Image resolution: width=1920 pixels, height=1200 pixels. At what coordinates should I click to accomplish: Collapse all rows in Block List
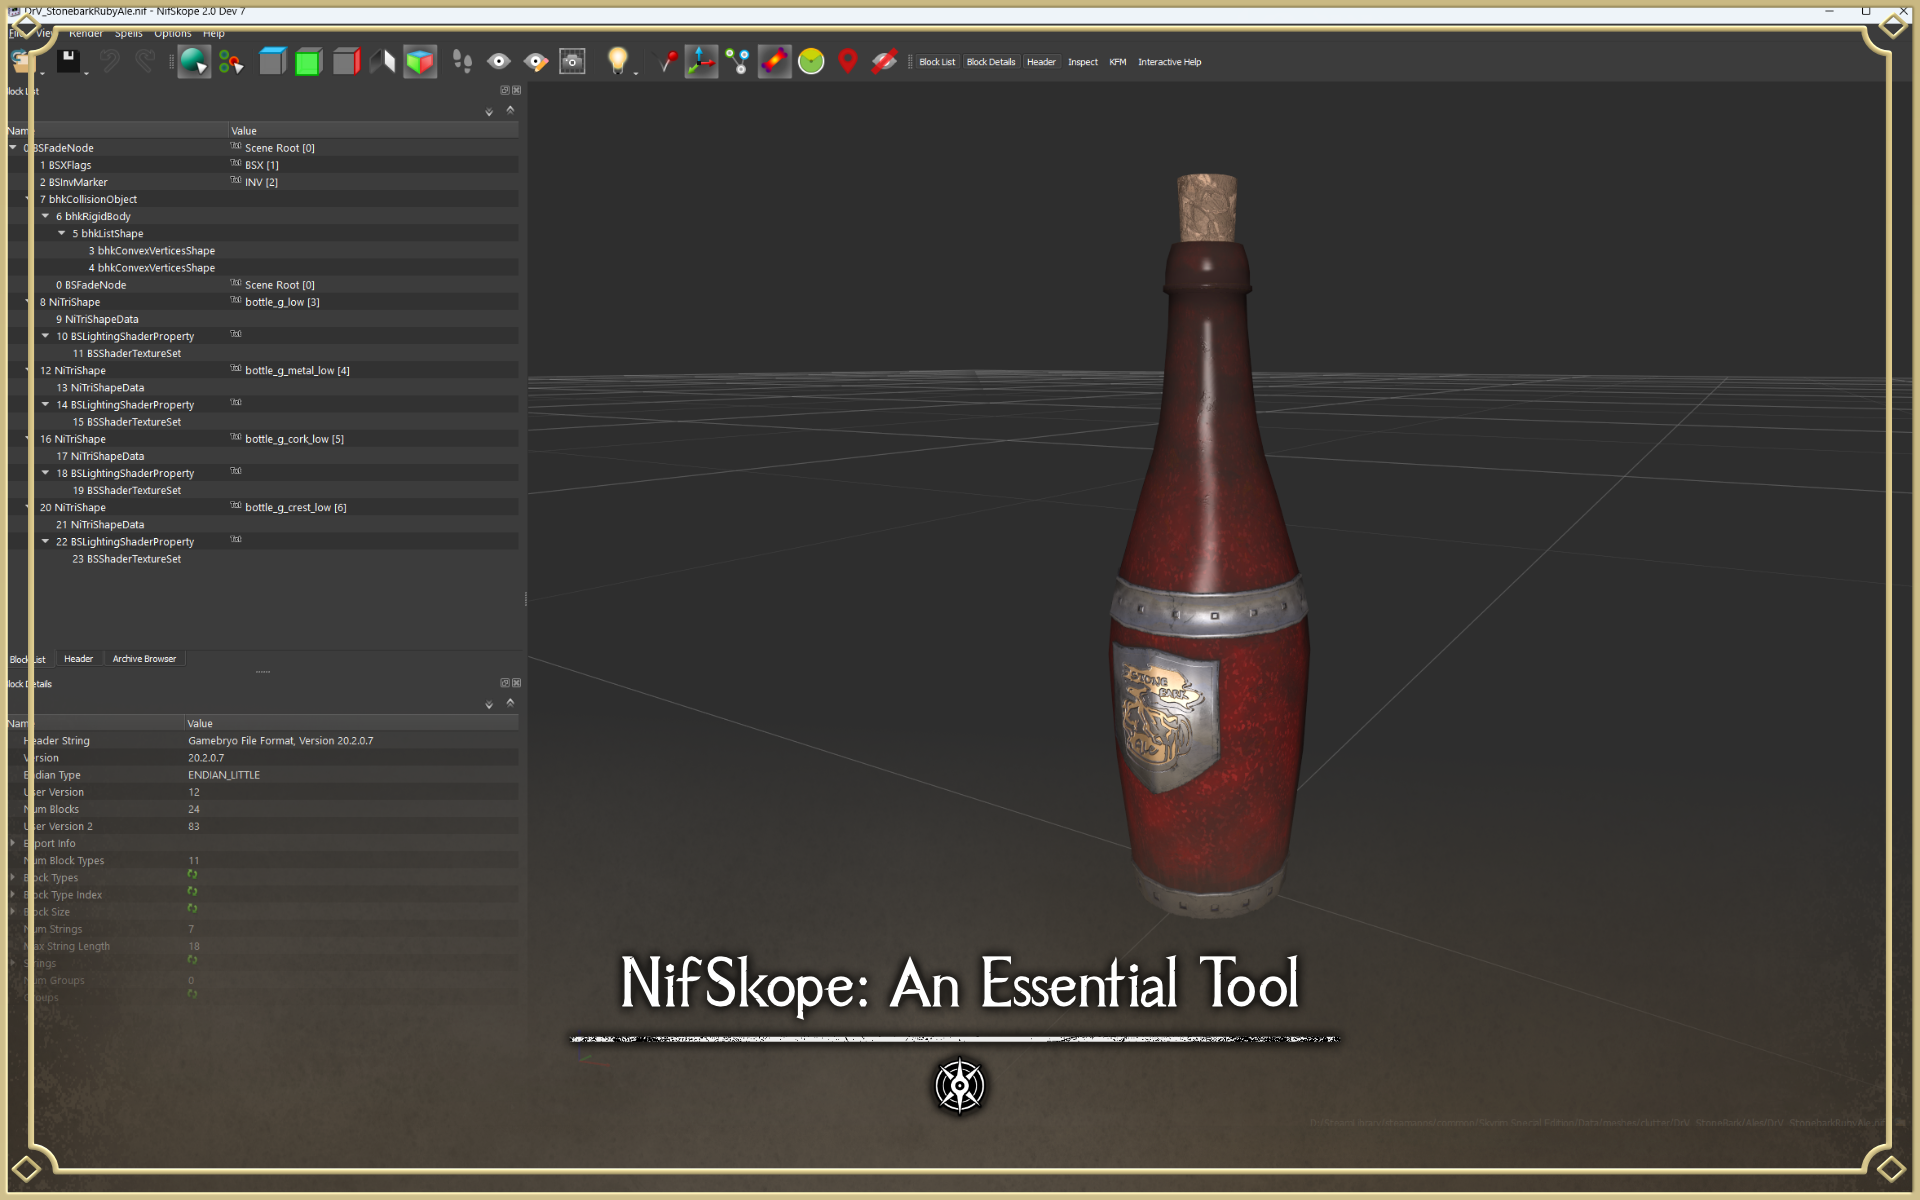coord(510,110)
